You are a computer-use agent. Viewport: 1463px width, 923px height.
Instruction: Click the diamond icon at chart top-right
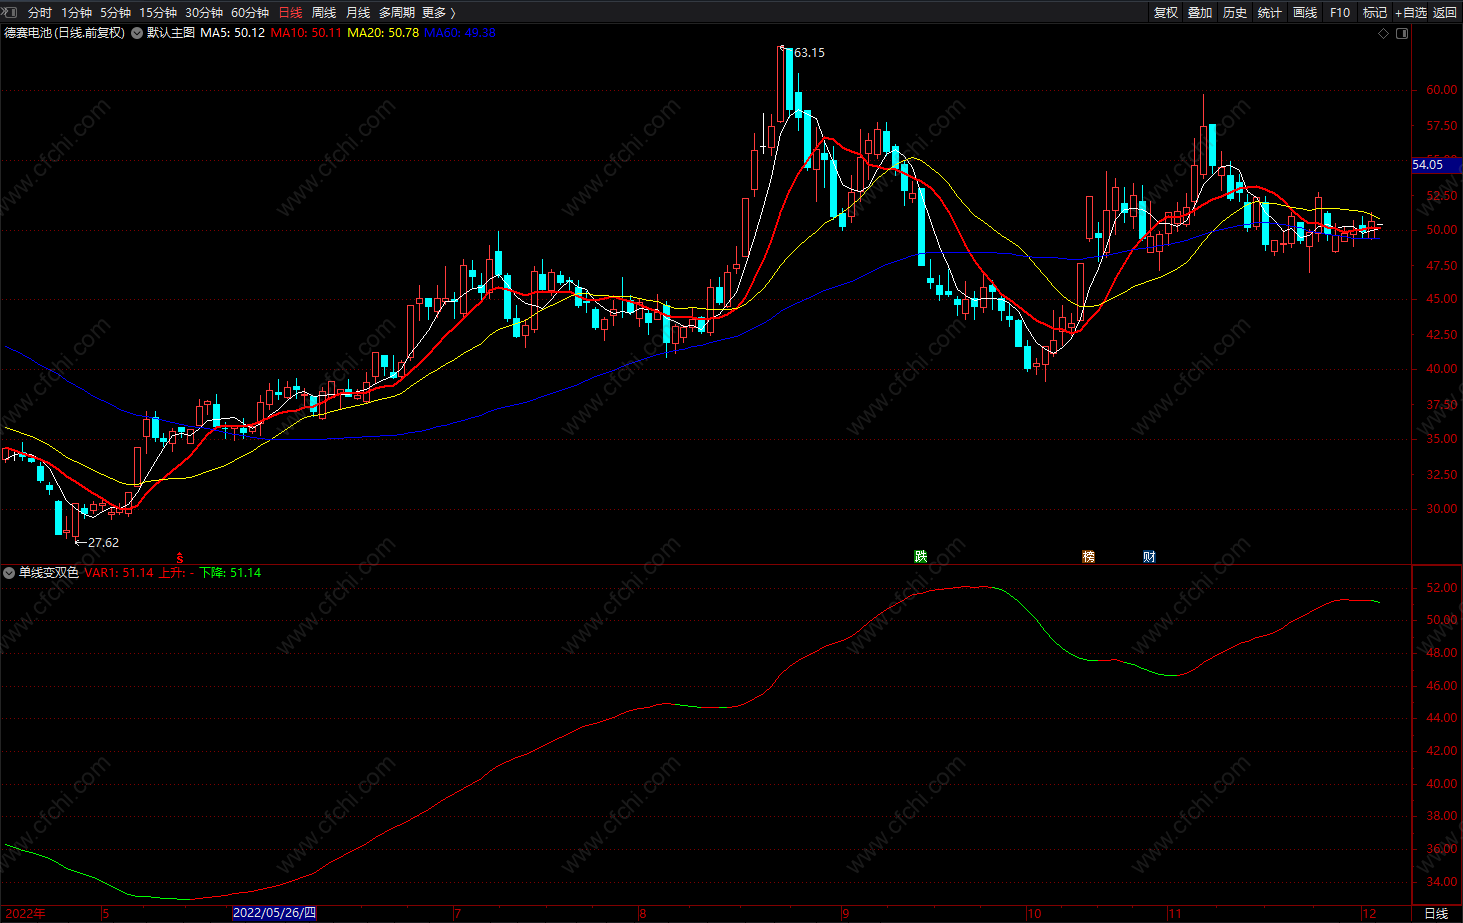(x=1384, y=33)
